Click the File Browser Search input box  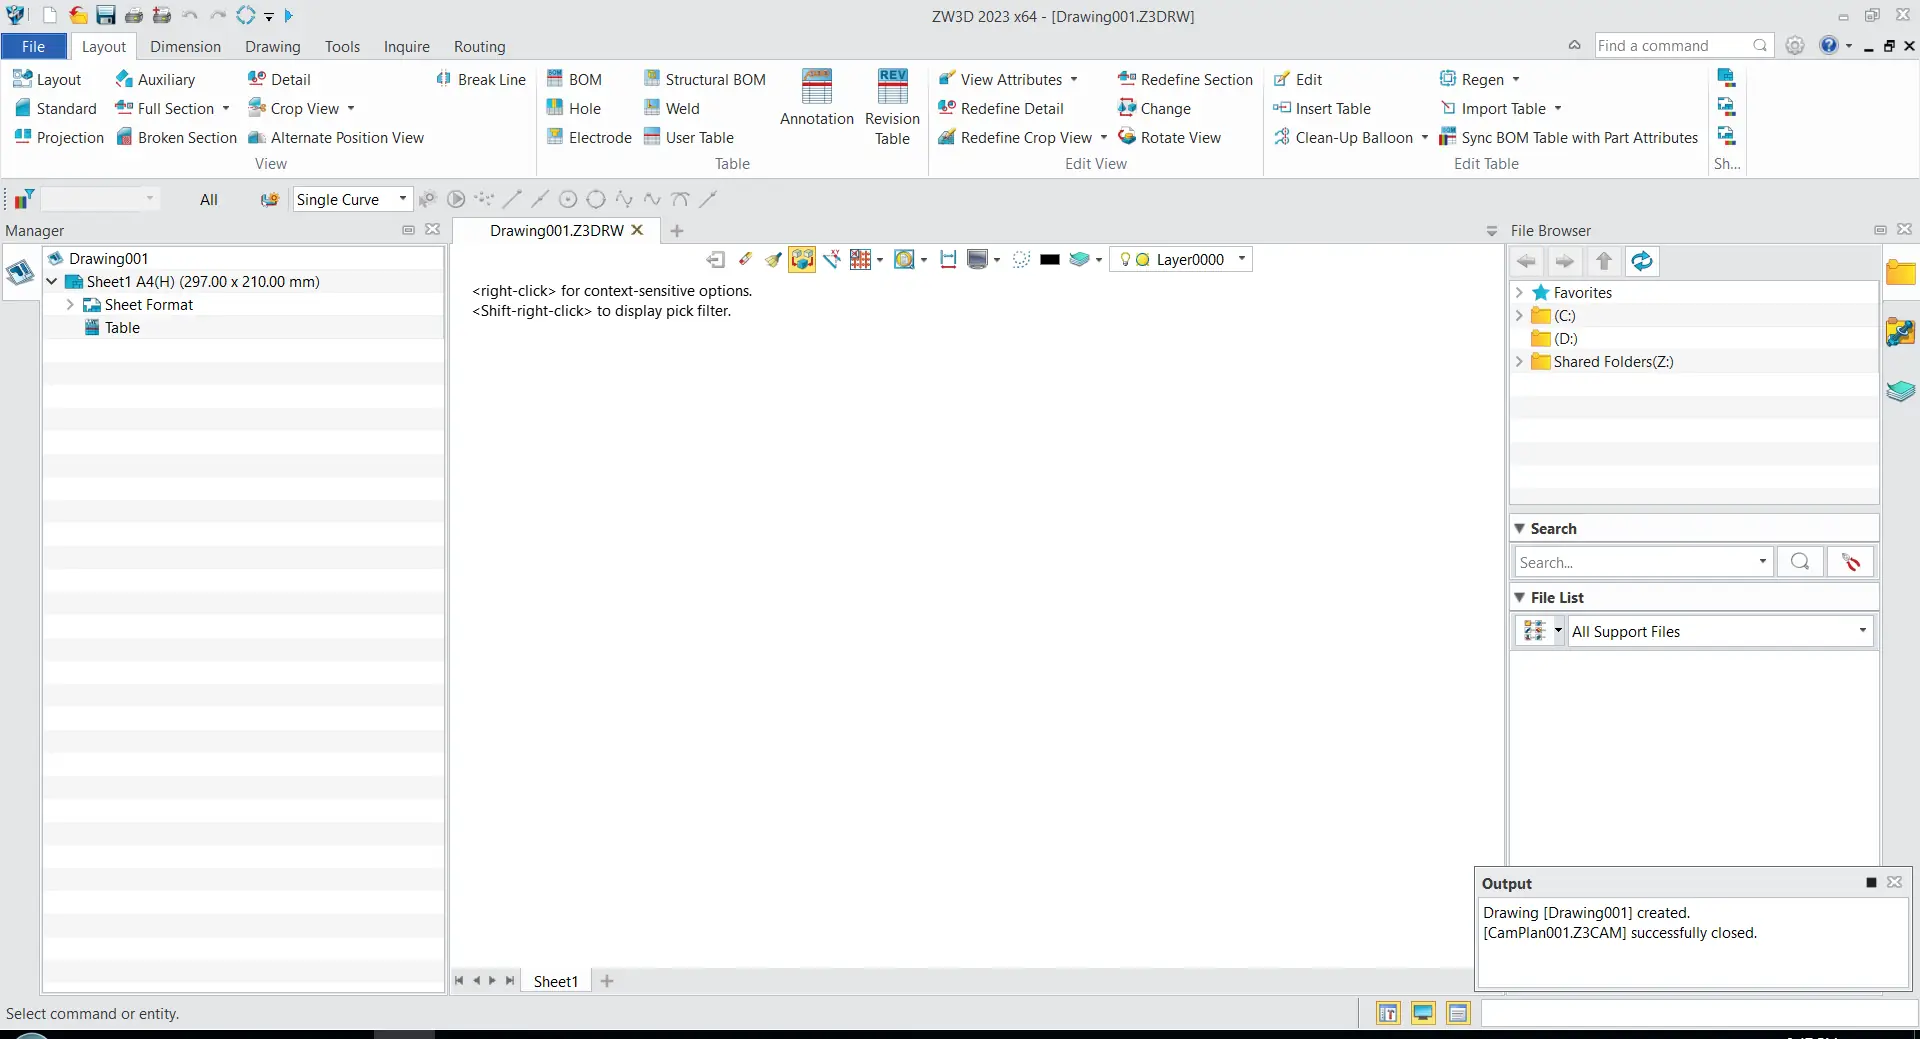[x=1644, y=562]
